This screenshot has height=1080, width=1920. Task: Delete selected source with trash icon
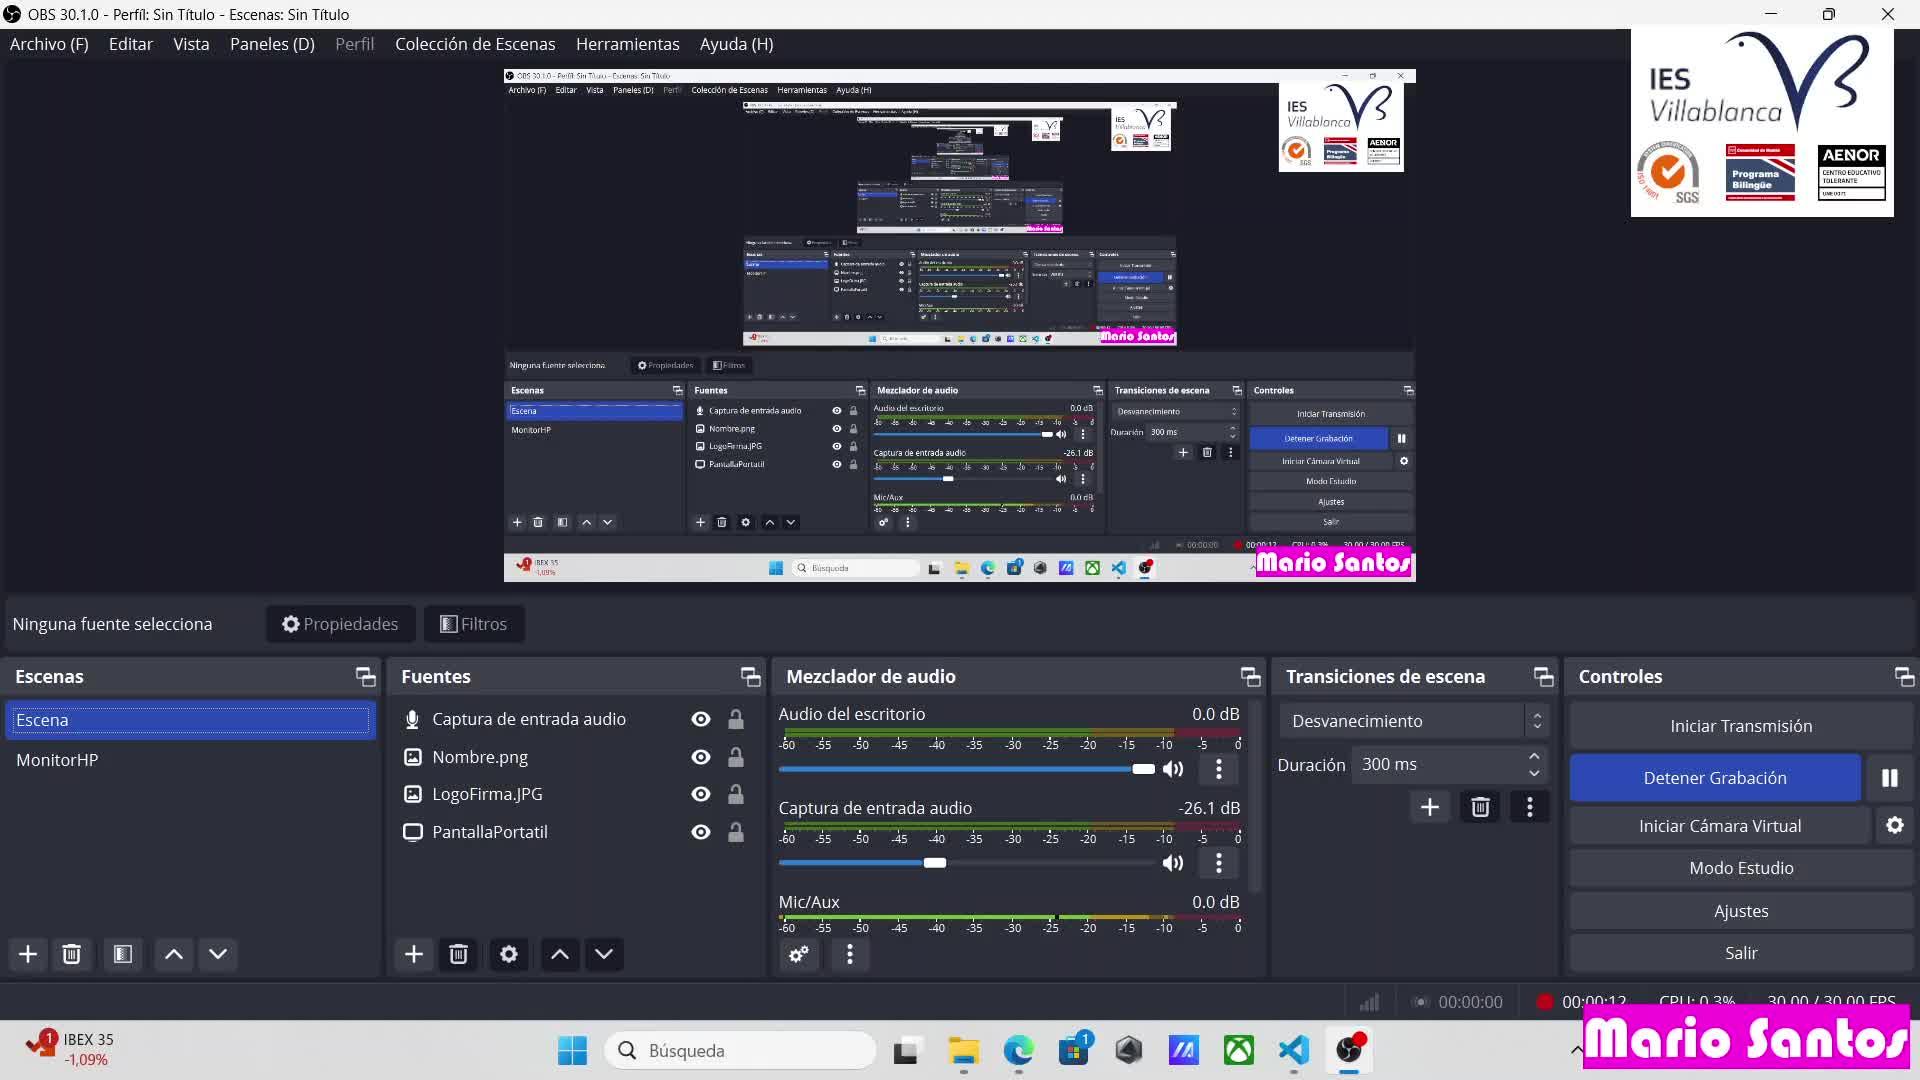click(x=458, y=954)
